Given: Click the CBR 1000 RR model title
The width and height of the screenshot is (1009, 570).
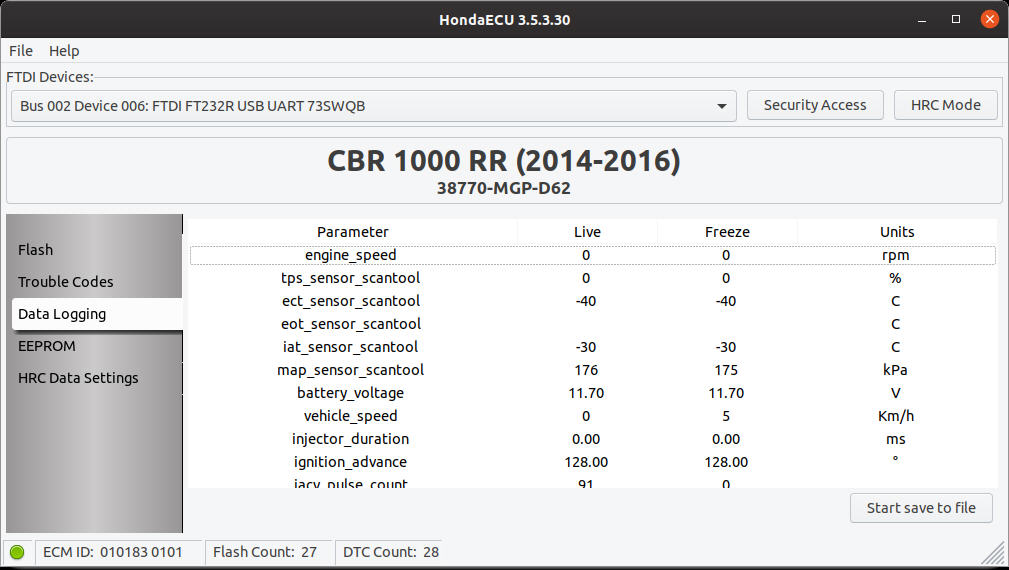Looking at the screenshot, I should click(504, 161).
